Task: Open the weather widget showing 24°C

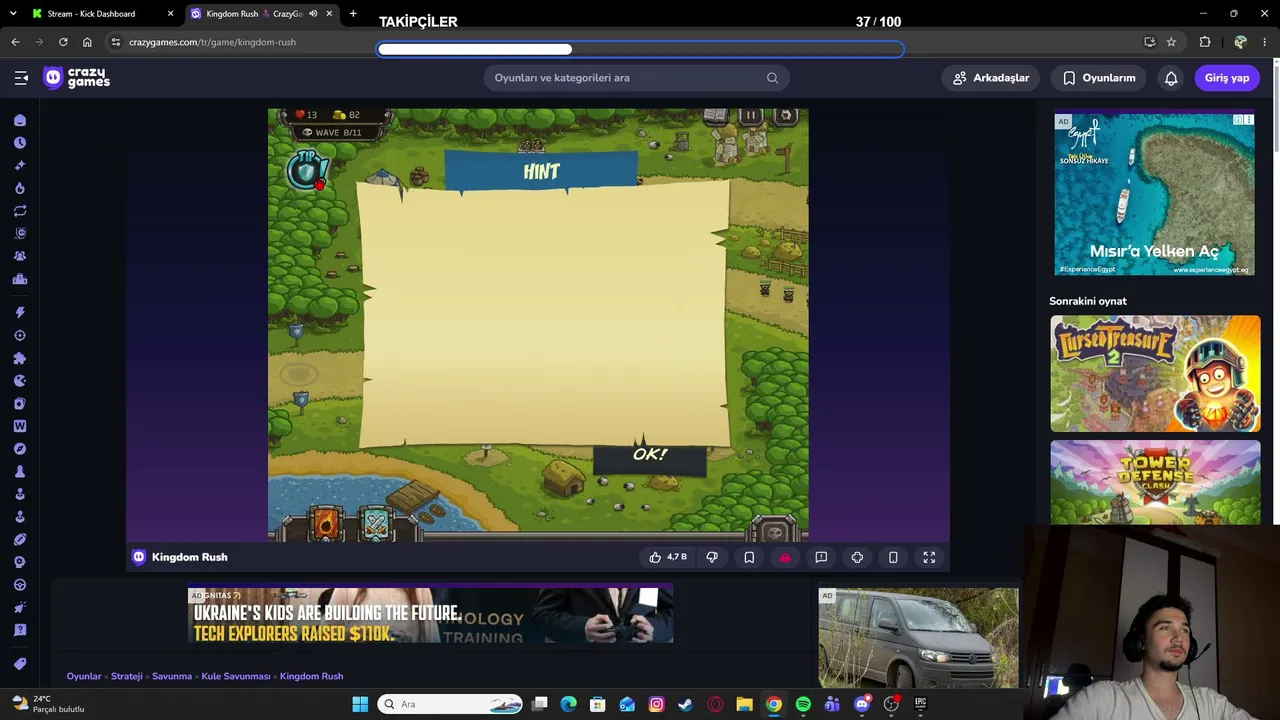Action: pyautogui.click(x=48, y=704)
